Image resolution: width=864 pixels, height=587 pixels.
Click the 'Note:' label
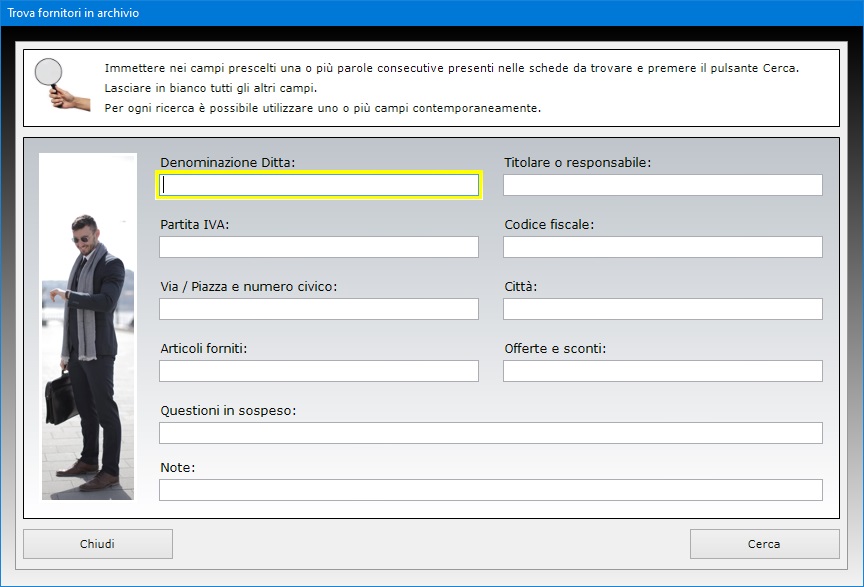[x=178, y=467]
